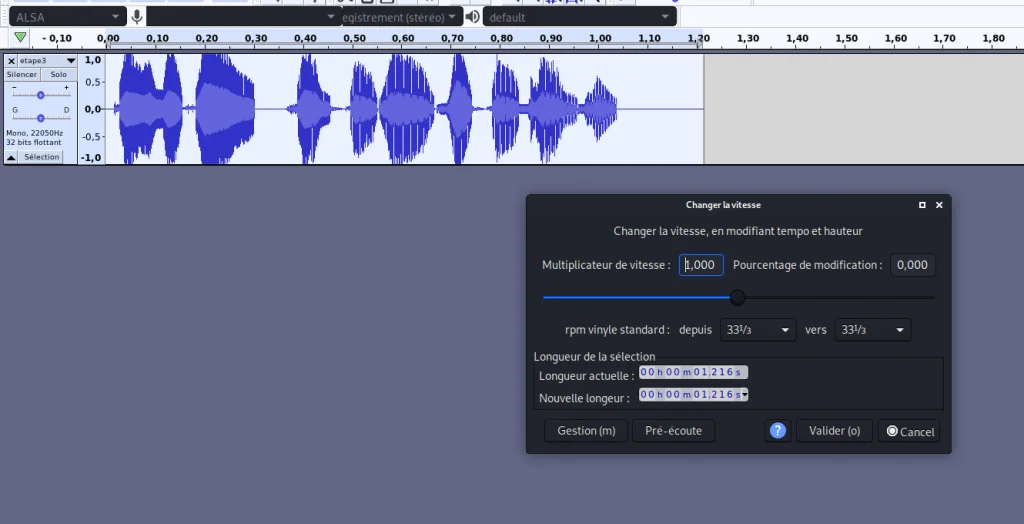Close the Changer la vitesse dialog

click(939, 205)
